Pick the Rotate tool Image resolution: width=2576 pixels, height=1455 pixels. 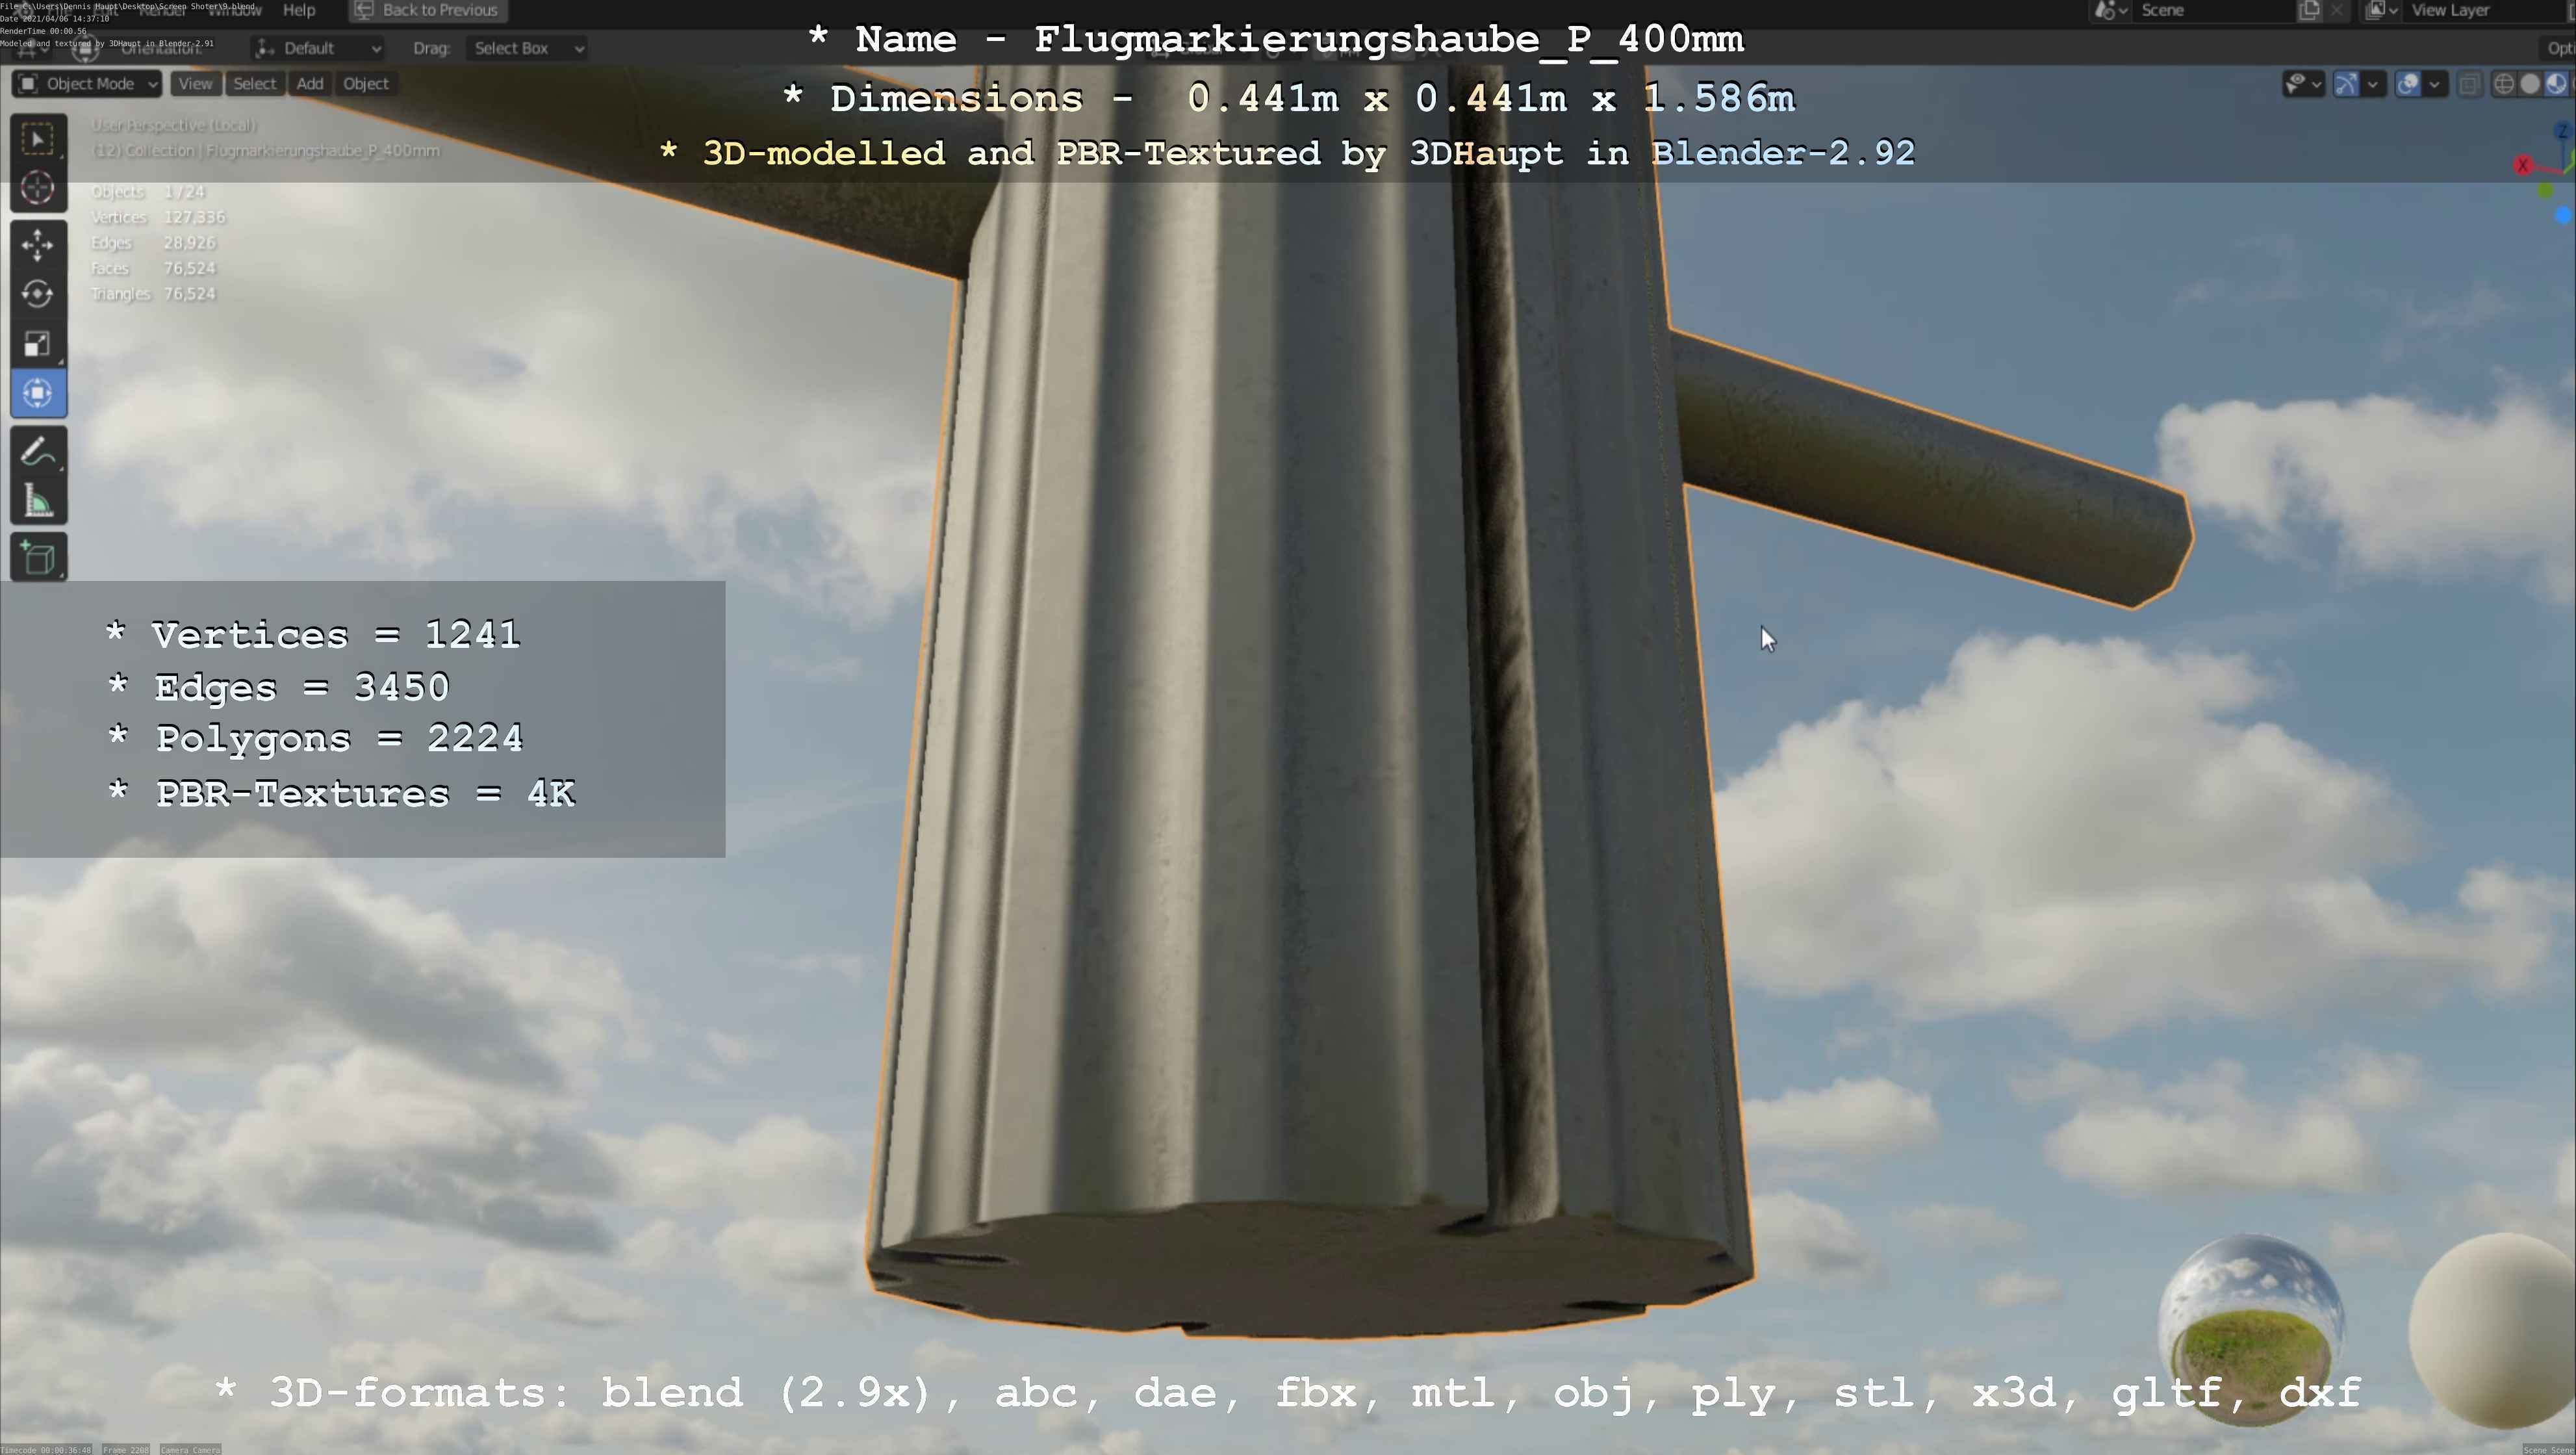tap(38, 294)
